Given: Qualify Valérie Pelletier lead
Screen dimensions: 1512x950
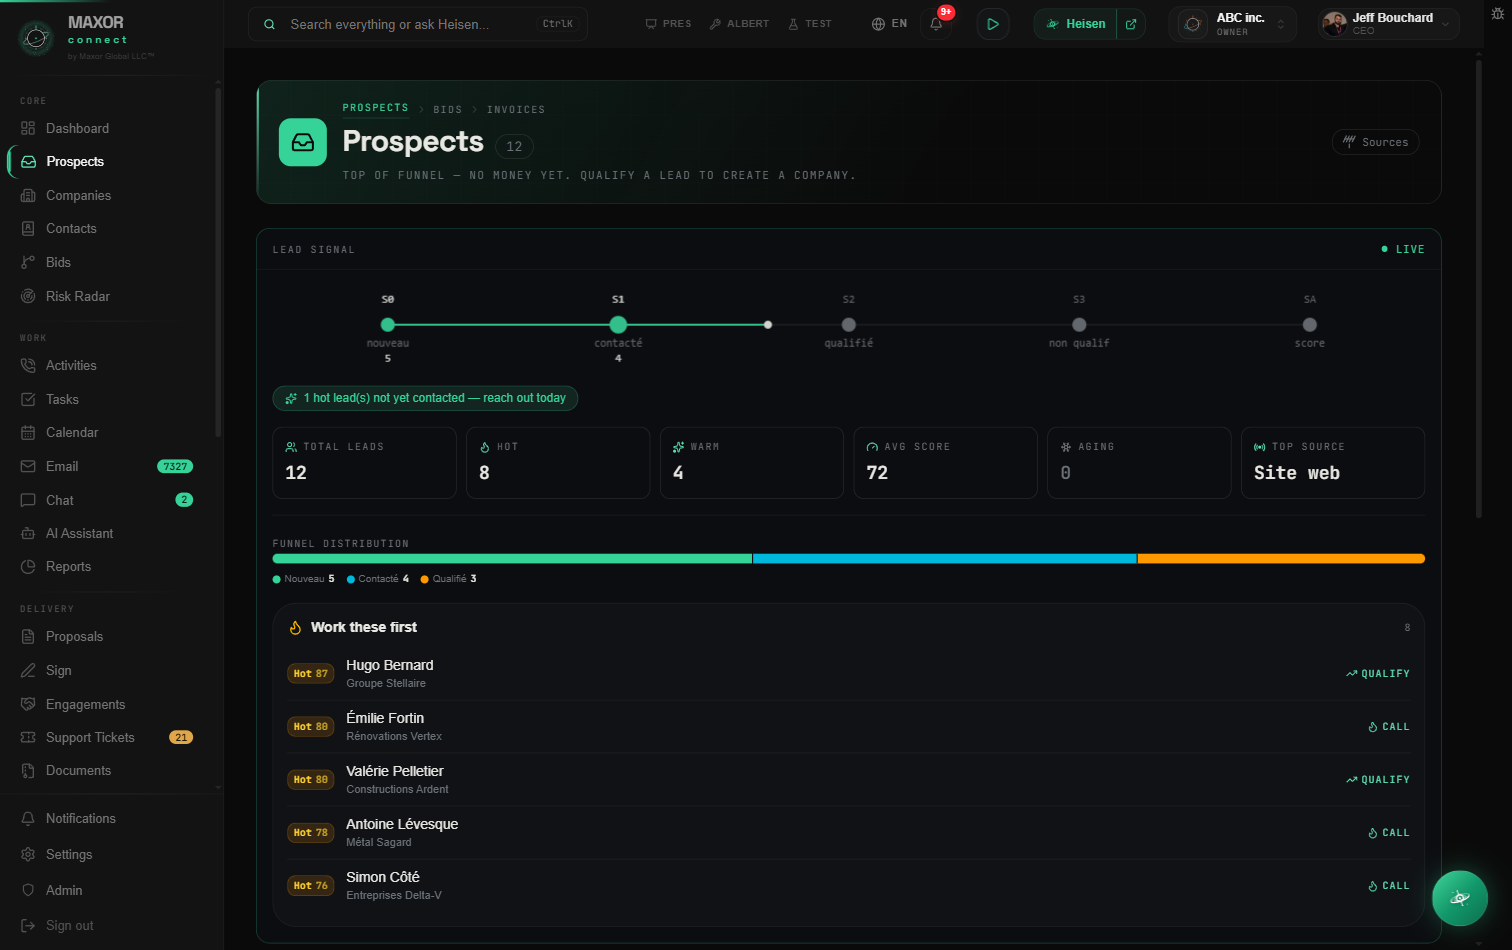Looking at the screenshot, I should click(1378, 780).
